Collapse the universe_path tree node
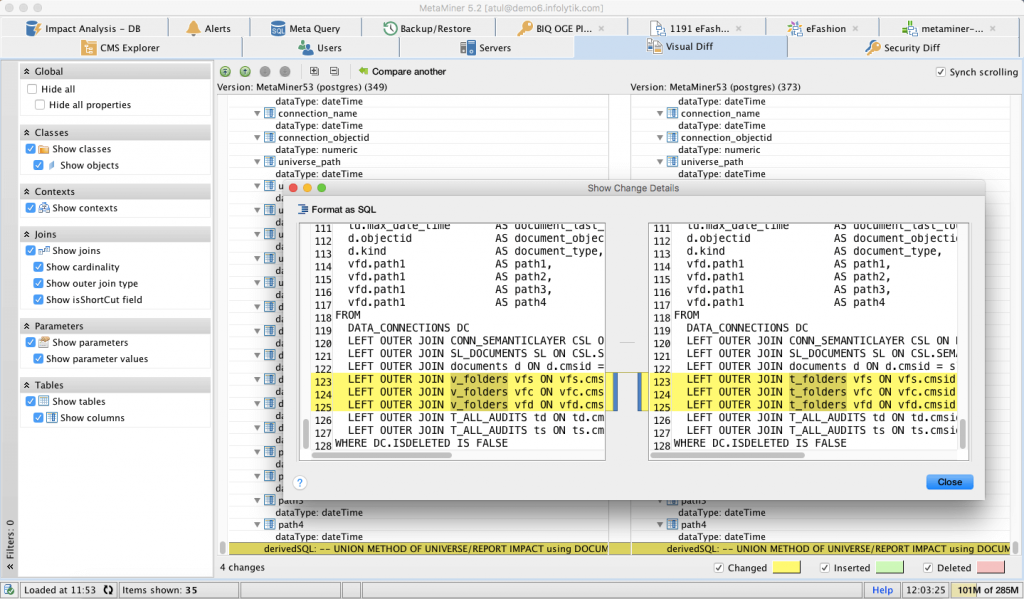The image size is (1024, 599). (x=258, y=161)
